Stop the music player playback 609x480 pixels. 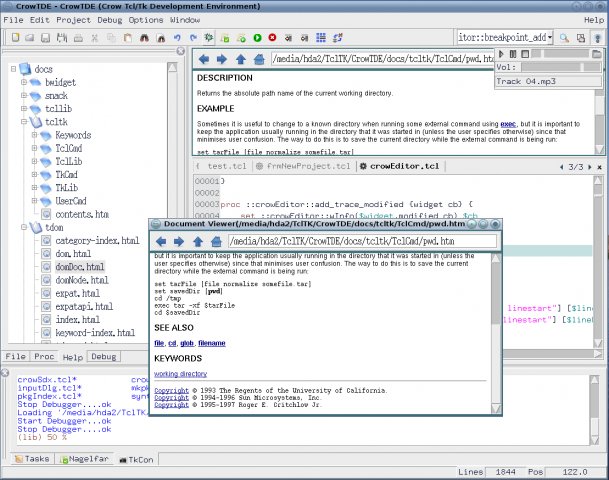point(525,54)
